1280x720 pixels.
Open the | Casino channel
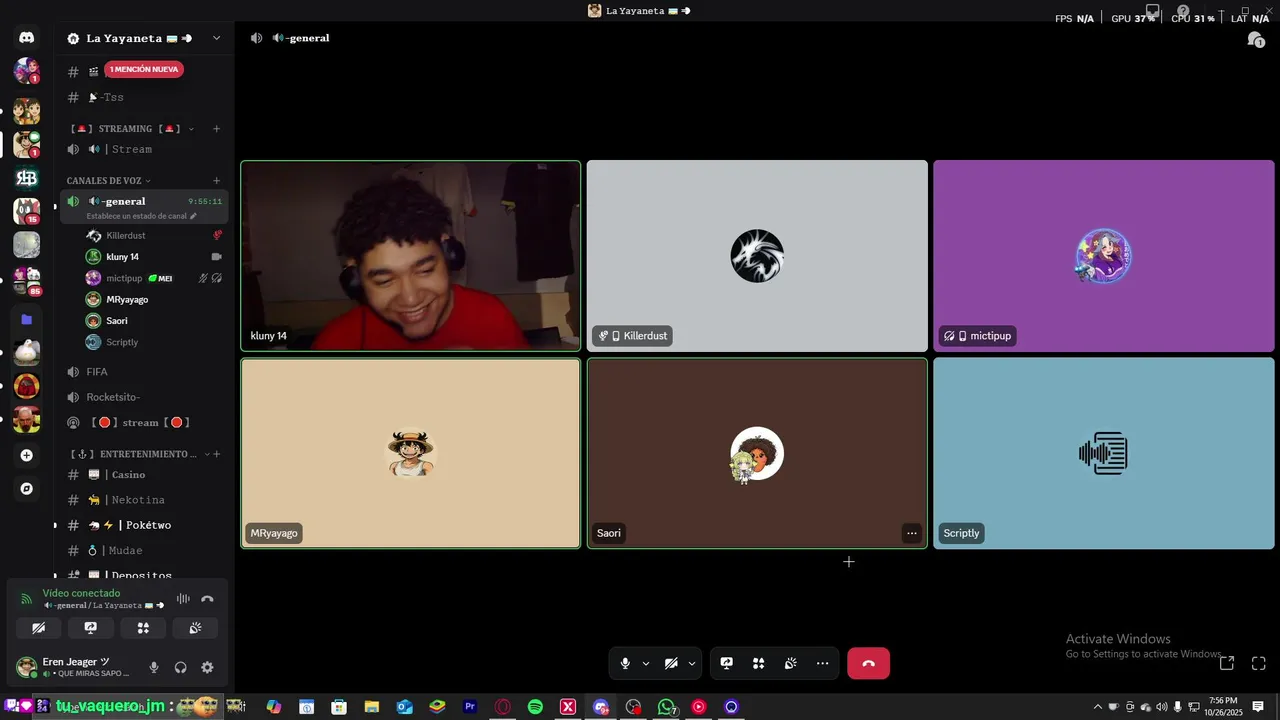tap(144, 475)
